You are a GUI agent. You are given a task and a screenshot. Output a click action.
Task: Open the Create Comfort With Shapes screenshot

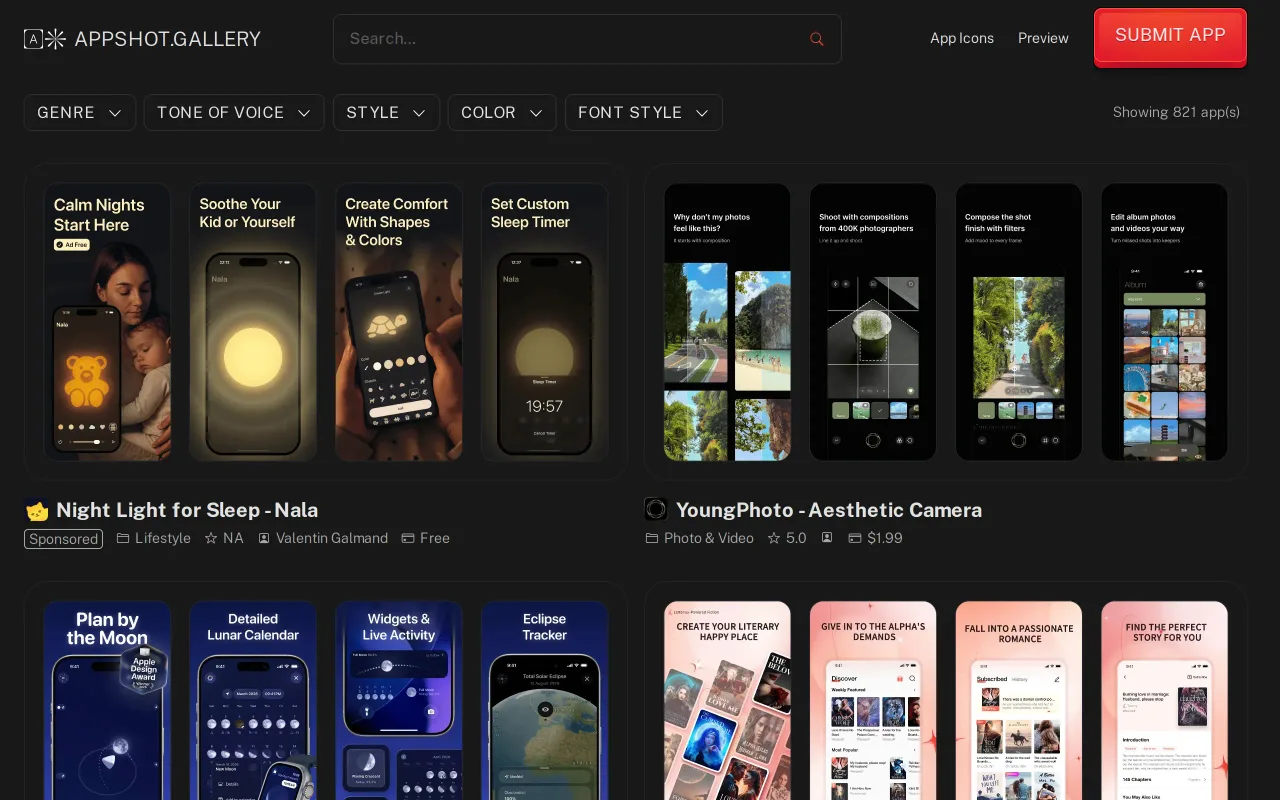[399, 322]
